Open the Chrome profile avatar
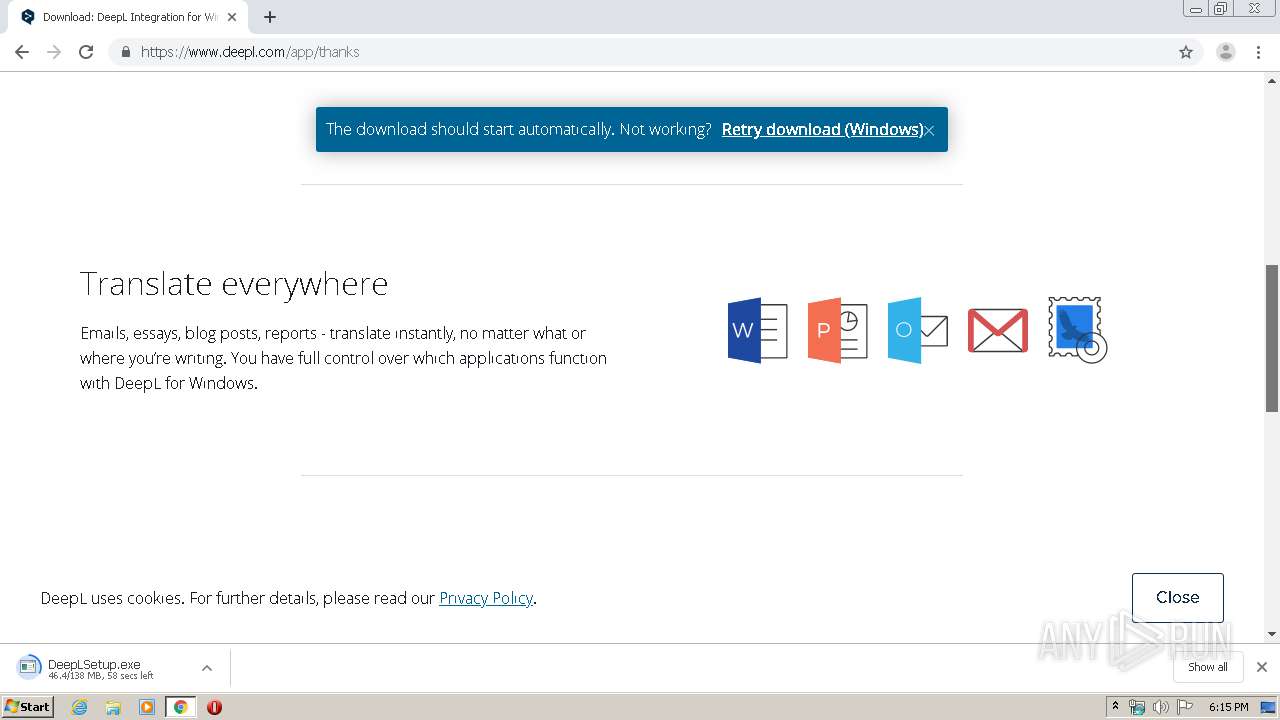The width and height of the screenshot is (1280, 720). 1226,52
